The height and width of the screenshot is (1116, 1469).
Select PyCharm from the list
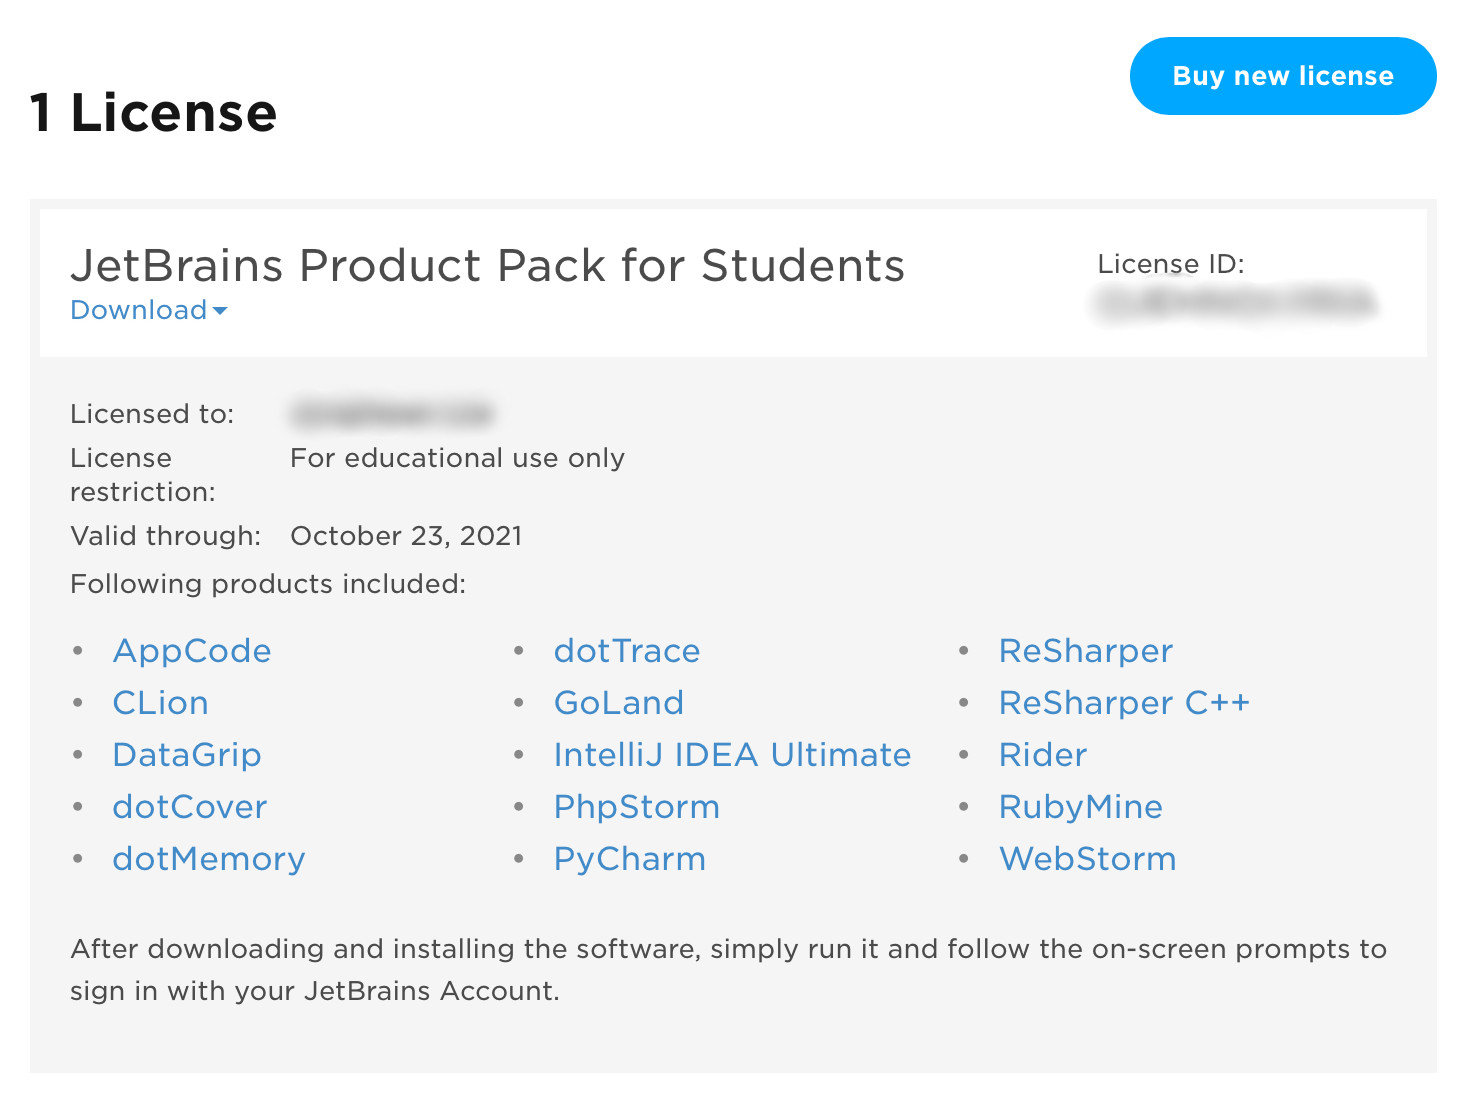coord(629,858)
